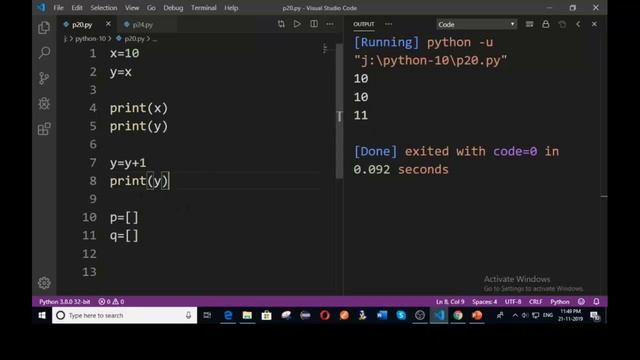This screenshot has width=640, height=360.
Task: Click the taskbar search box
Action: 124,315
